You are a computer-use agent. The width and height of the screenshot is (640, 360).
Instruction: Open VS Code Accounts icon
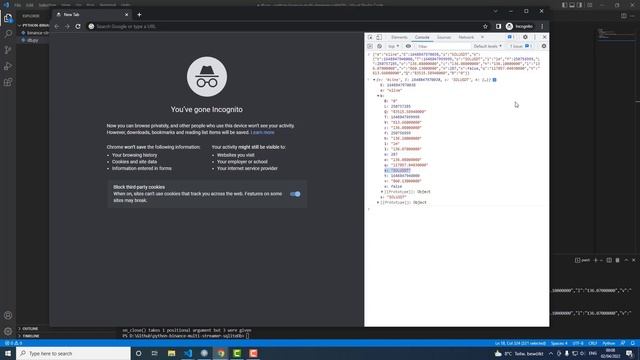(8, 315)
